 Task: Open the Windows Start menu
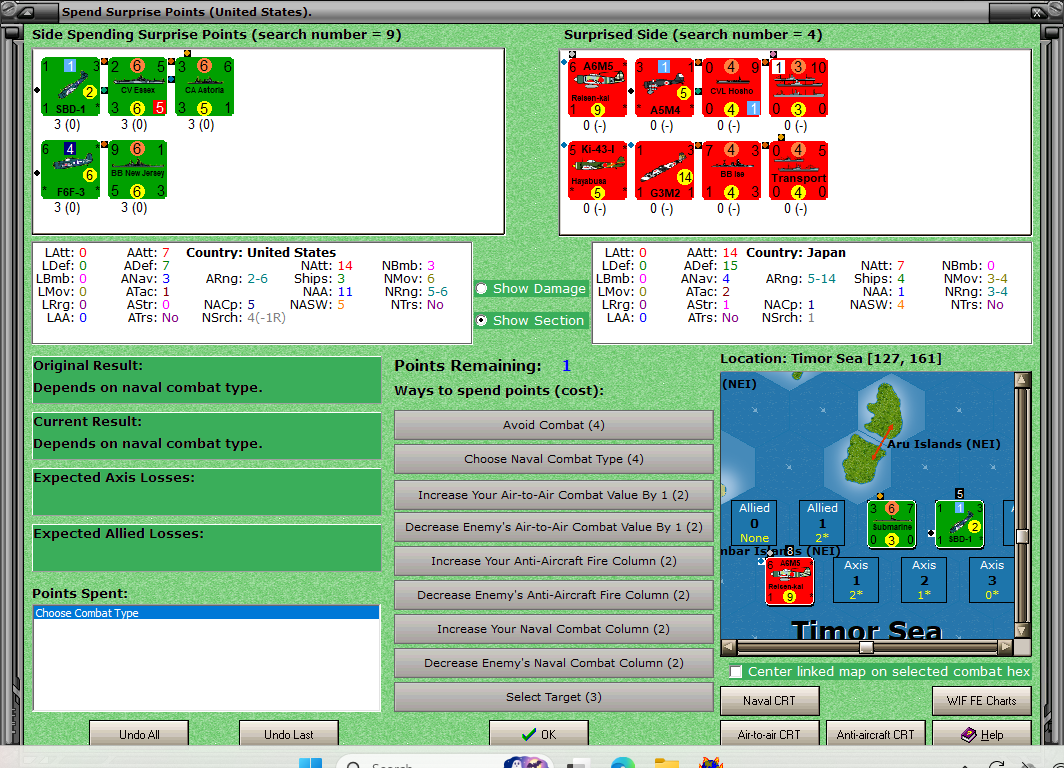[x=310, y=764]
